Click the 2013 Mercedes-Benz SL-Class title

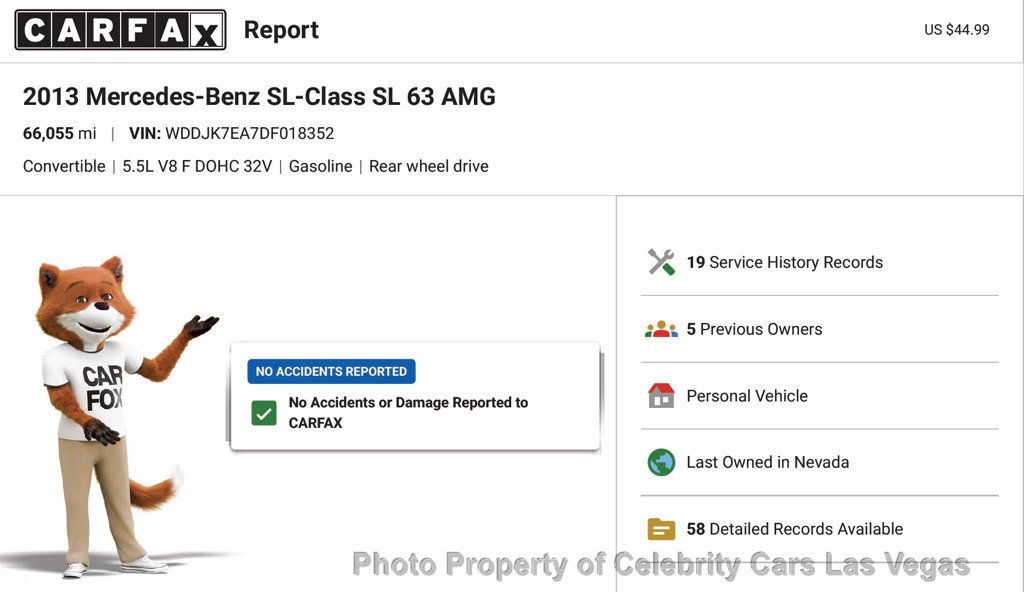259,97
